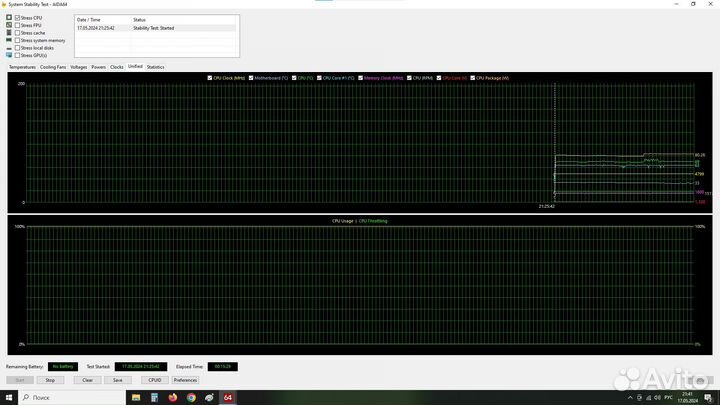Open the Clocks tab
Image resolution: width=720 pixels, height=405 pixels.
tap(117, 67)
